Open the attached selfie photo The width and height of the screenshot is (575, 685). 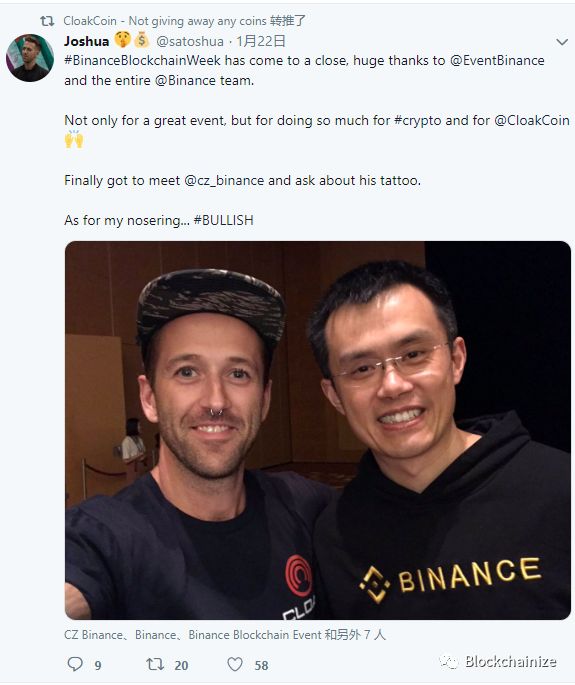pyautogui.click(x=318, y=430)
